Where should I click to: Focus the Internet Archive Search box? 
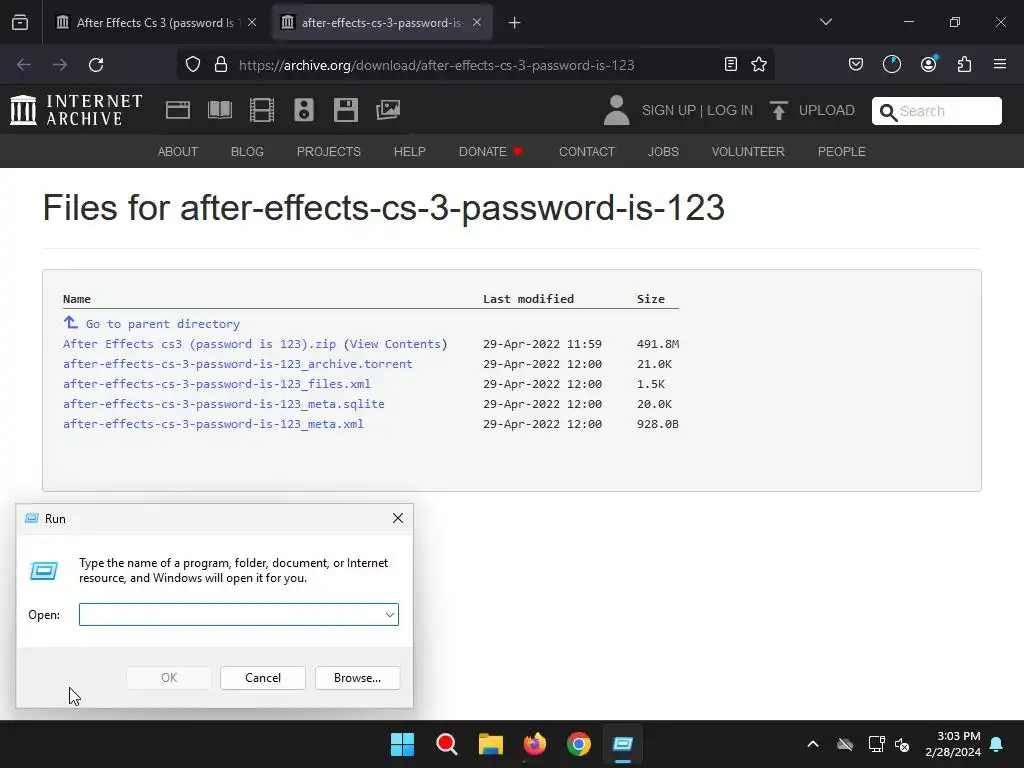pos(936,111)
